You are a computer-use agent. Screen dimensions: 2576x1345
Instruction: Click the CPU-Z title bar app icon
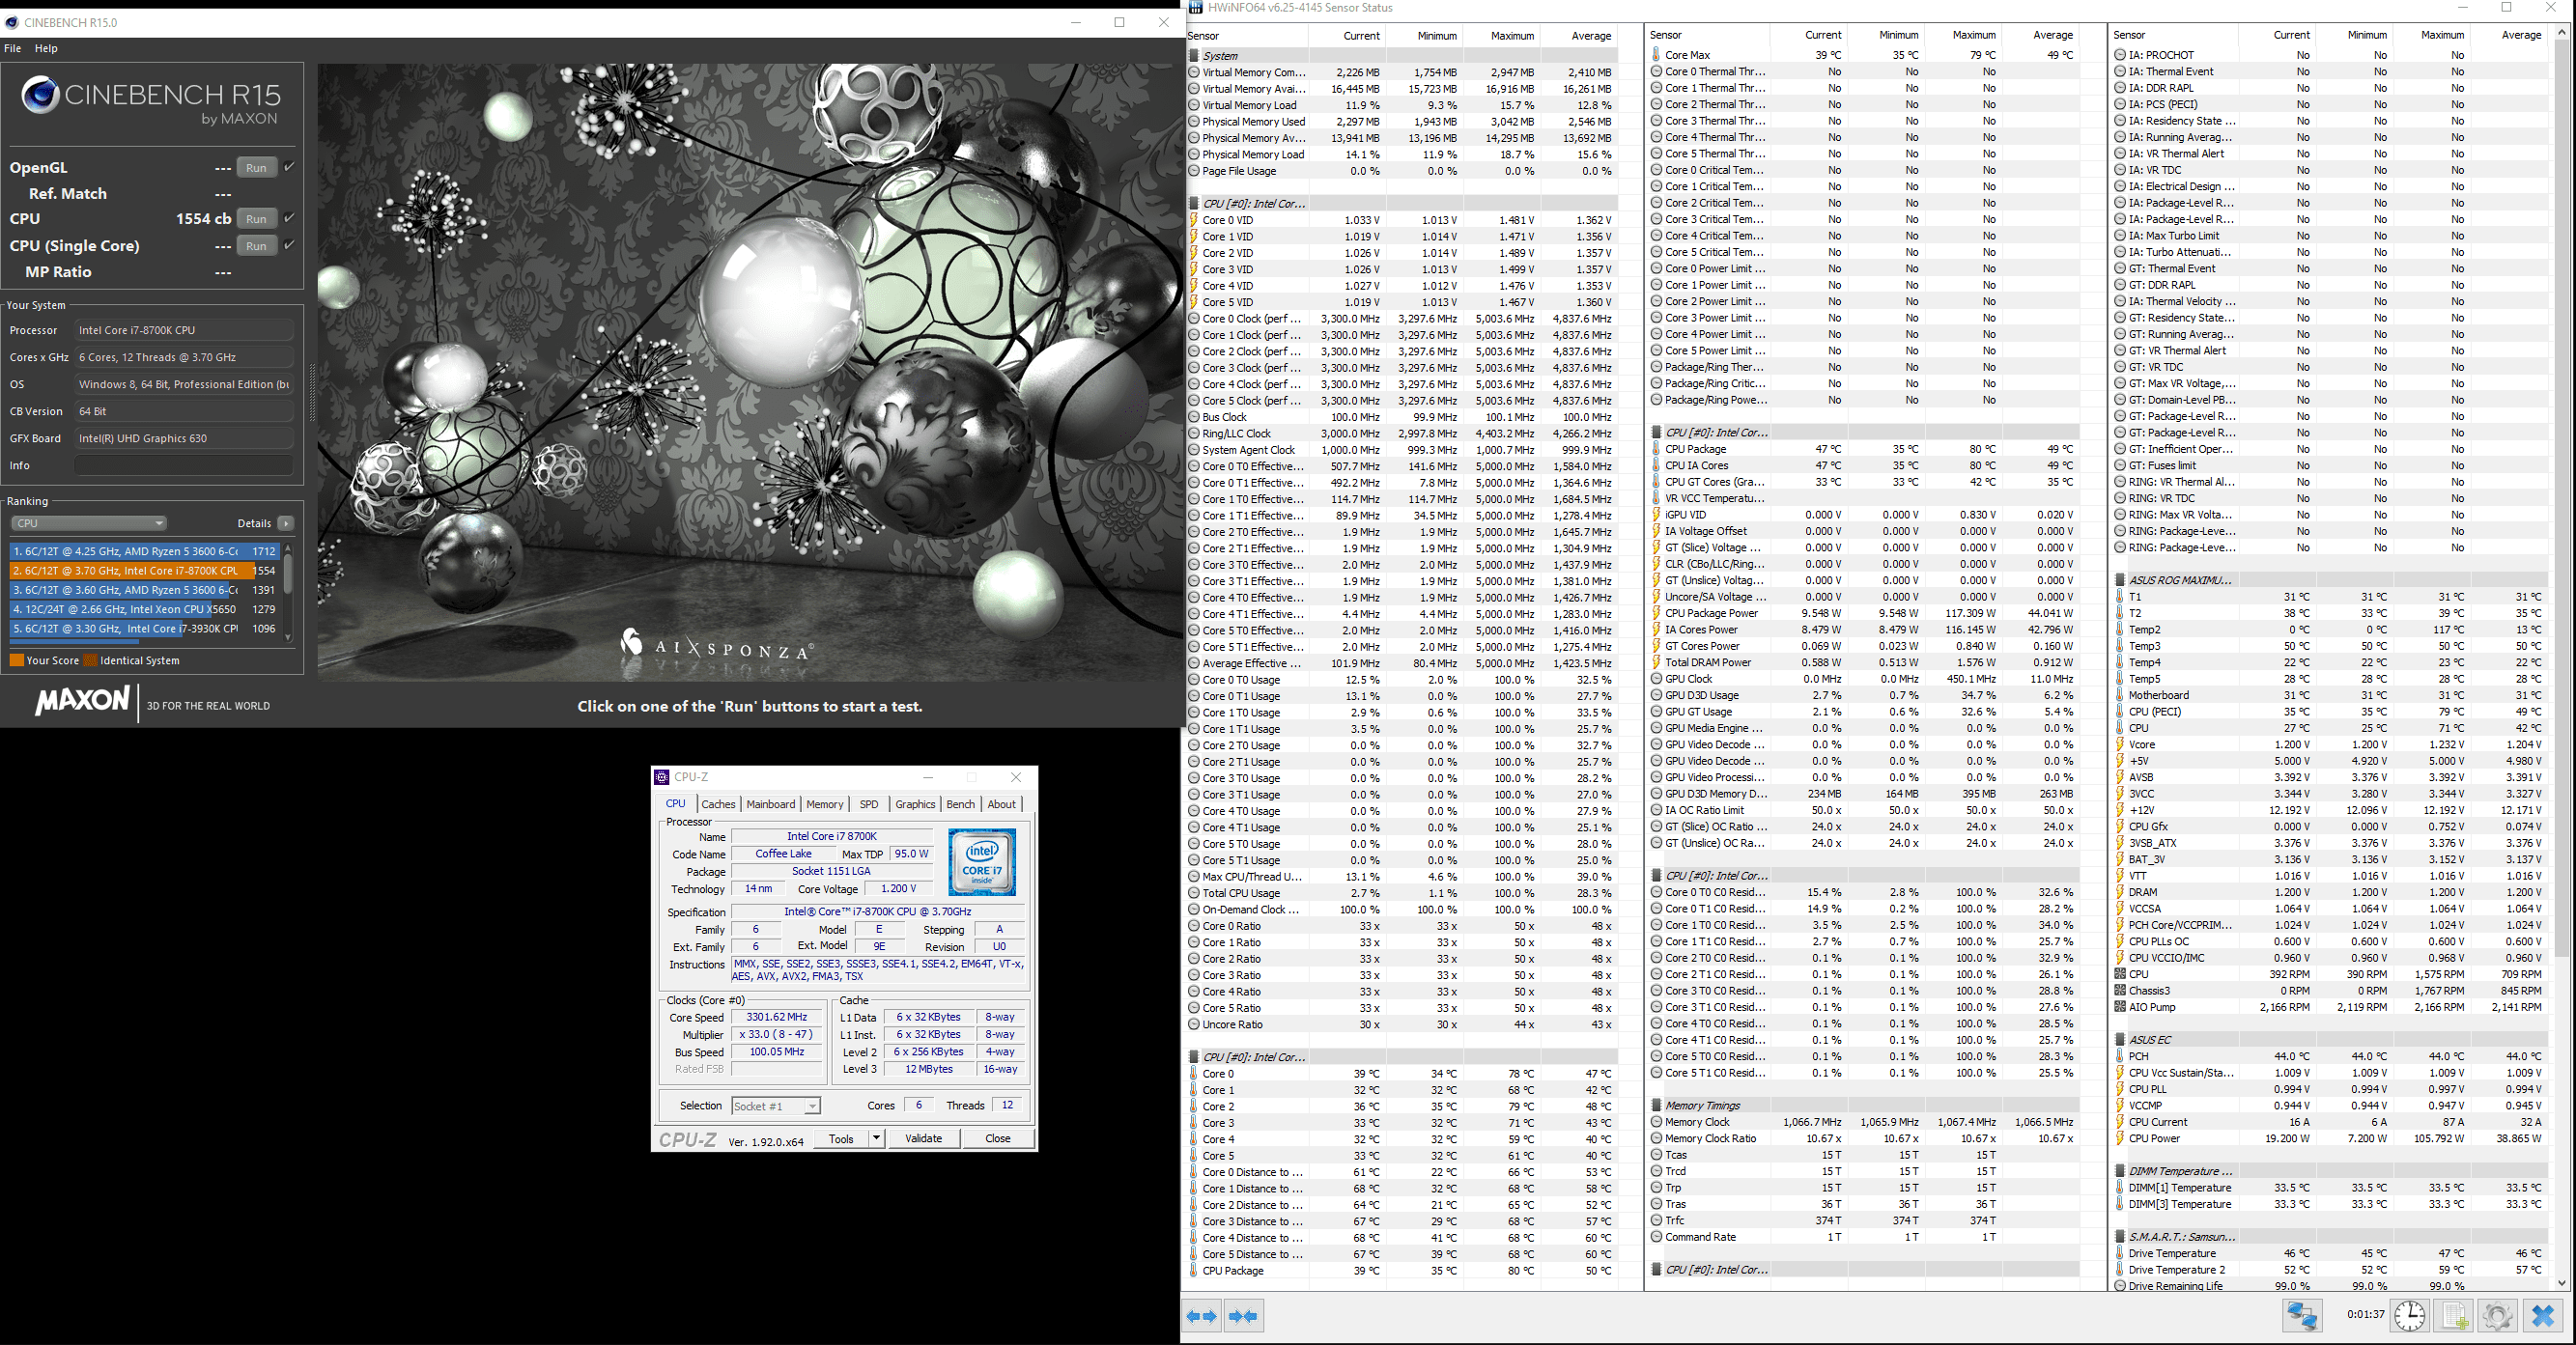coord(662,777)
